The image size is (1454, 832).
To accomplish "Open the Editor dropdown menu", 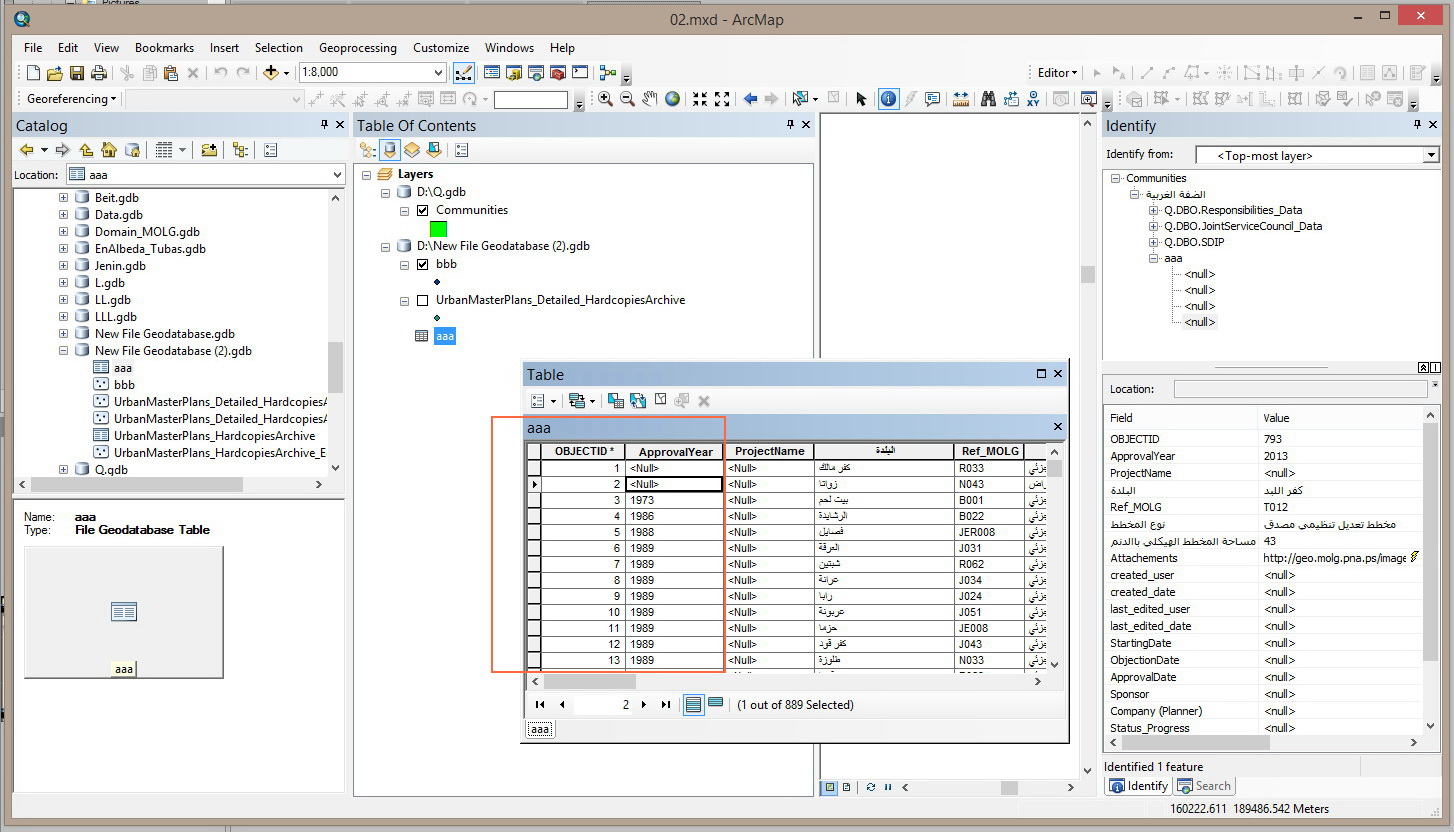I will tap(1058, 72).
